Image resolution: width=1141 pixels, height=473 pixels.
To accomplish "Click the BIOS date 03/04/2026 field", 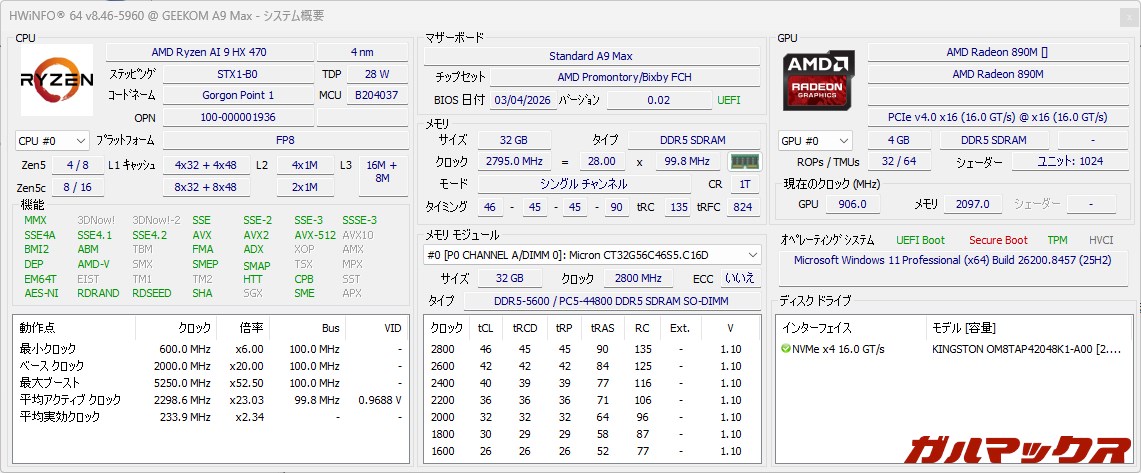I will [524, 100].
